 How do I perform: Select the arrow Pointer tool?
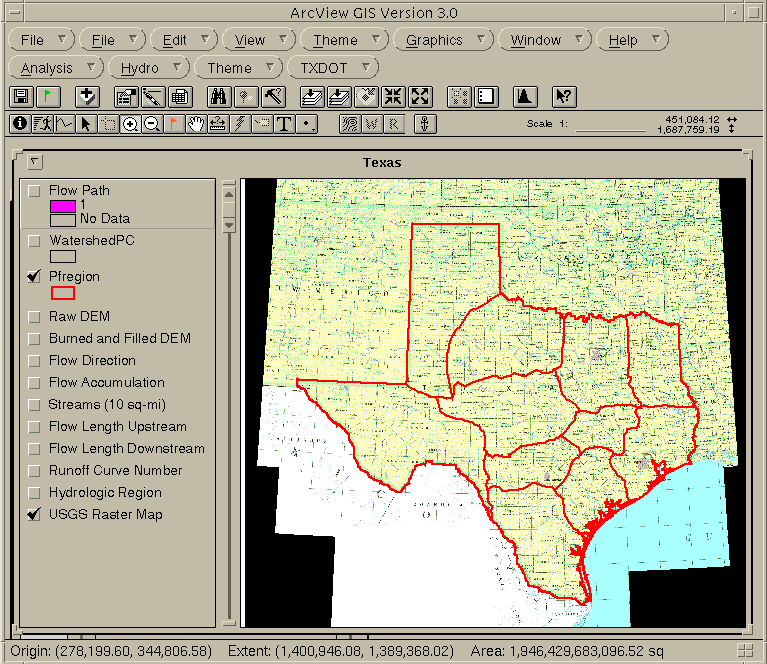coord(86,124)
